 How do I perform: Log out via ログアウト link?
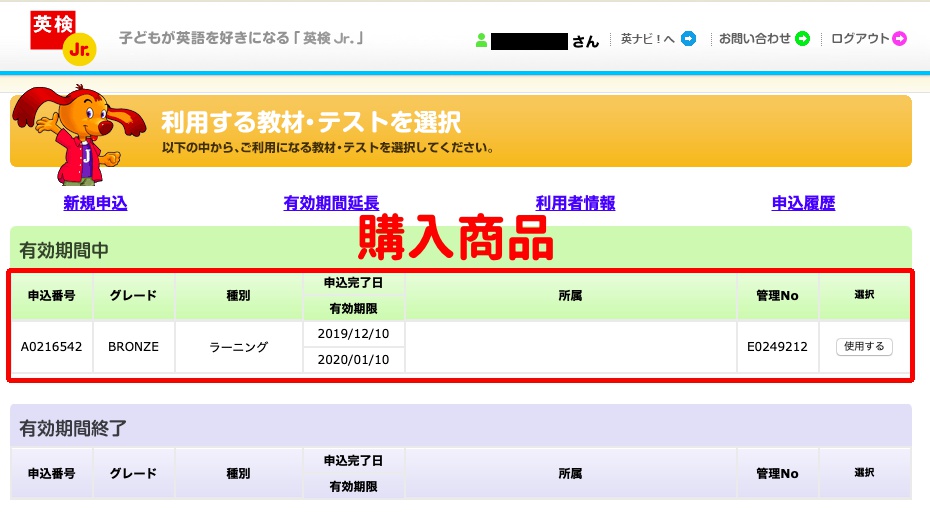(x=860, y=39)
